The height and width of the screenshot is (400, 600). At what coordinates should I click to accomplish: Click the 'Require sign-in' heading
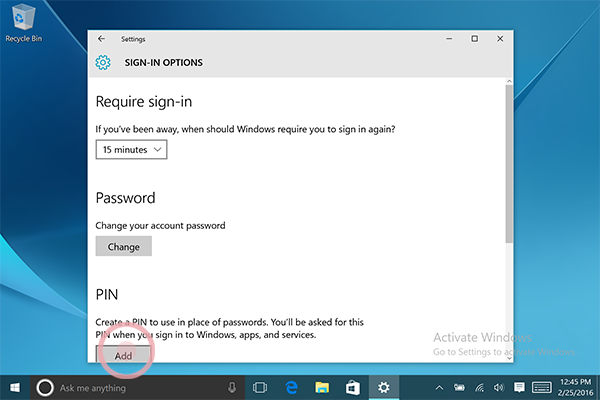[144, 102]
